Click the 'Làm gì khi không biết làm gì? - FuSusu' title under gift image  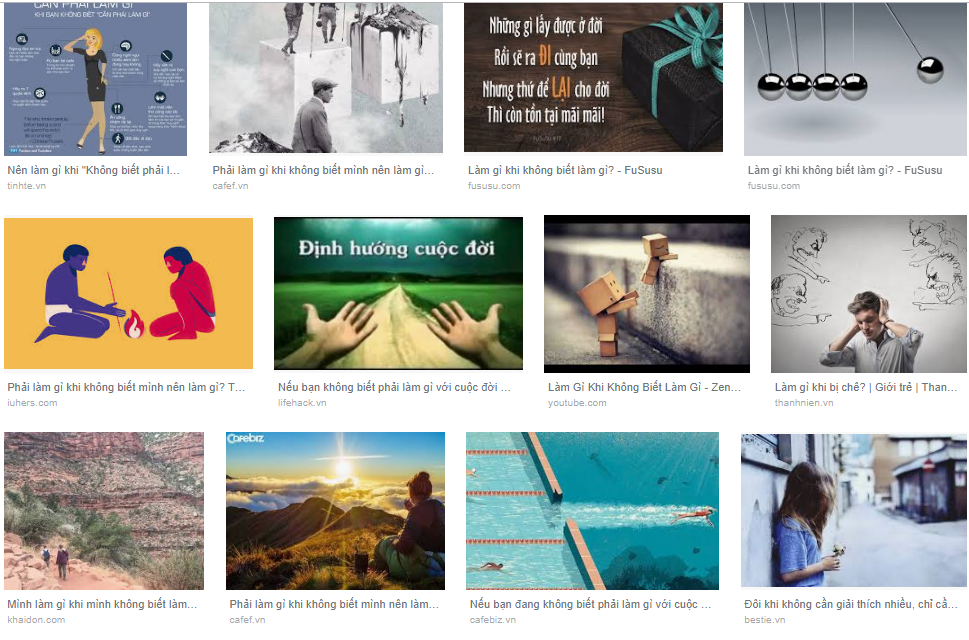pyautogui.click(x=565, y=170)
